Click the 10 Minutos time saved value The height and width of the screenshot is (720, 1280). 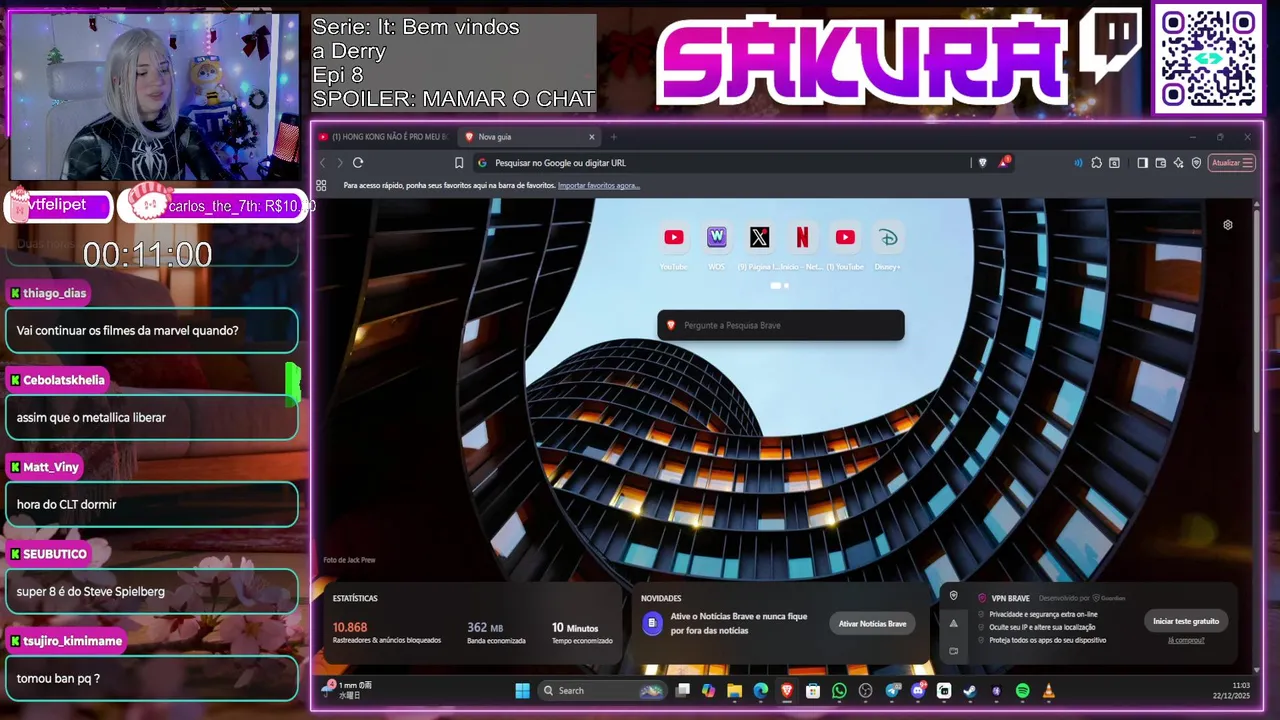pyautogui.click(x=575, y=628)
